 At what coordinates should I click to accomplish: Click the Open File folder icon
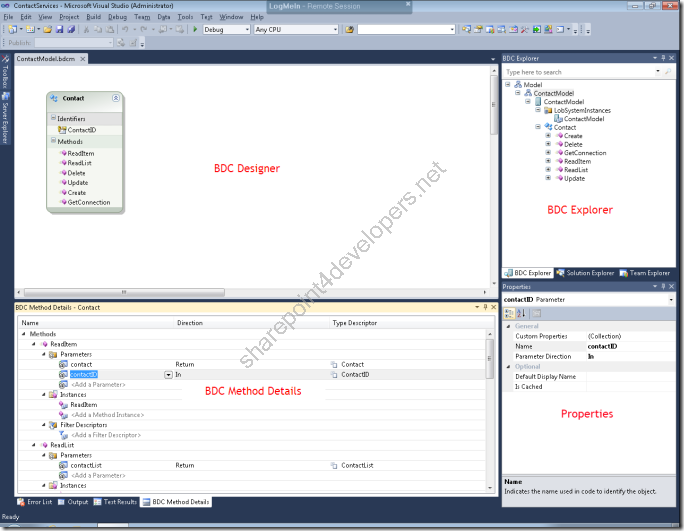point(48,29)
